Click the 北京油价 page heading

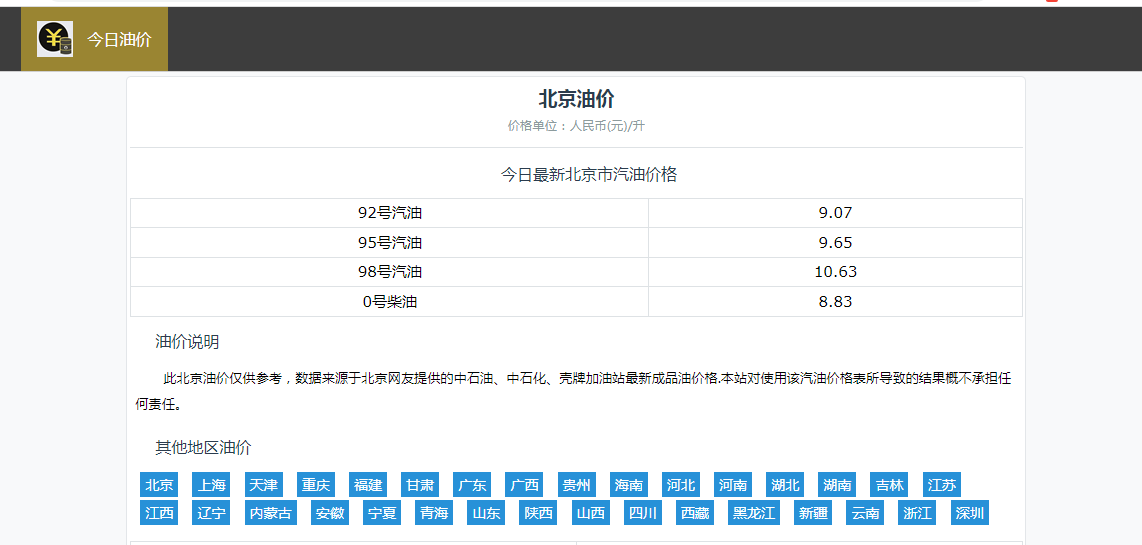[x=576, y=99]
